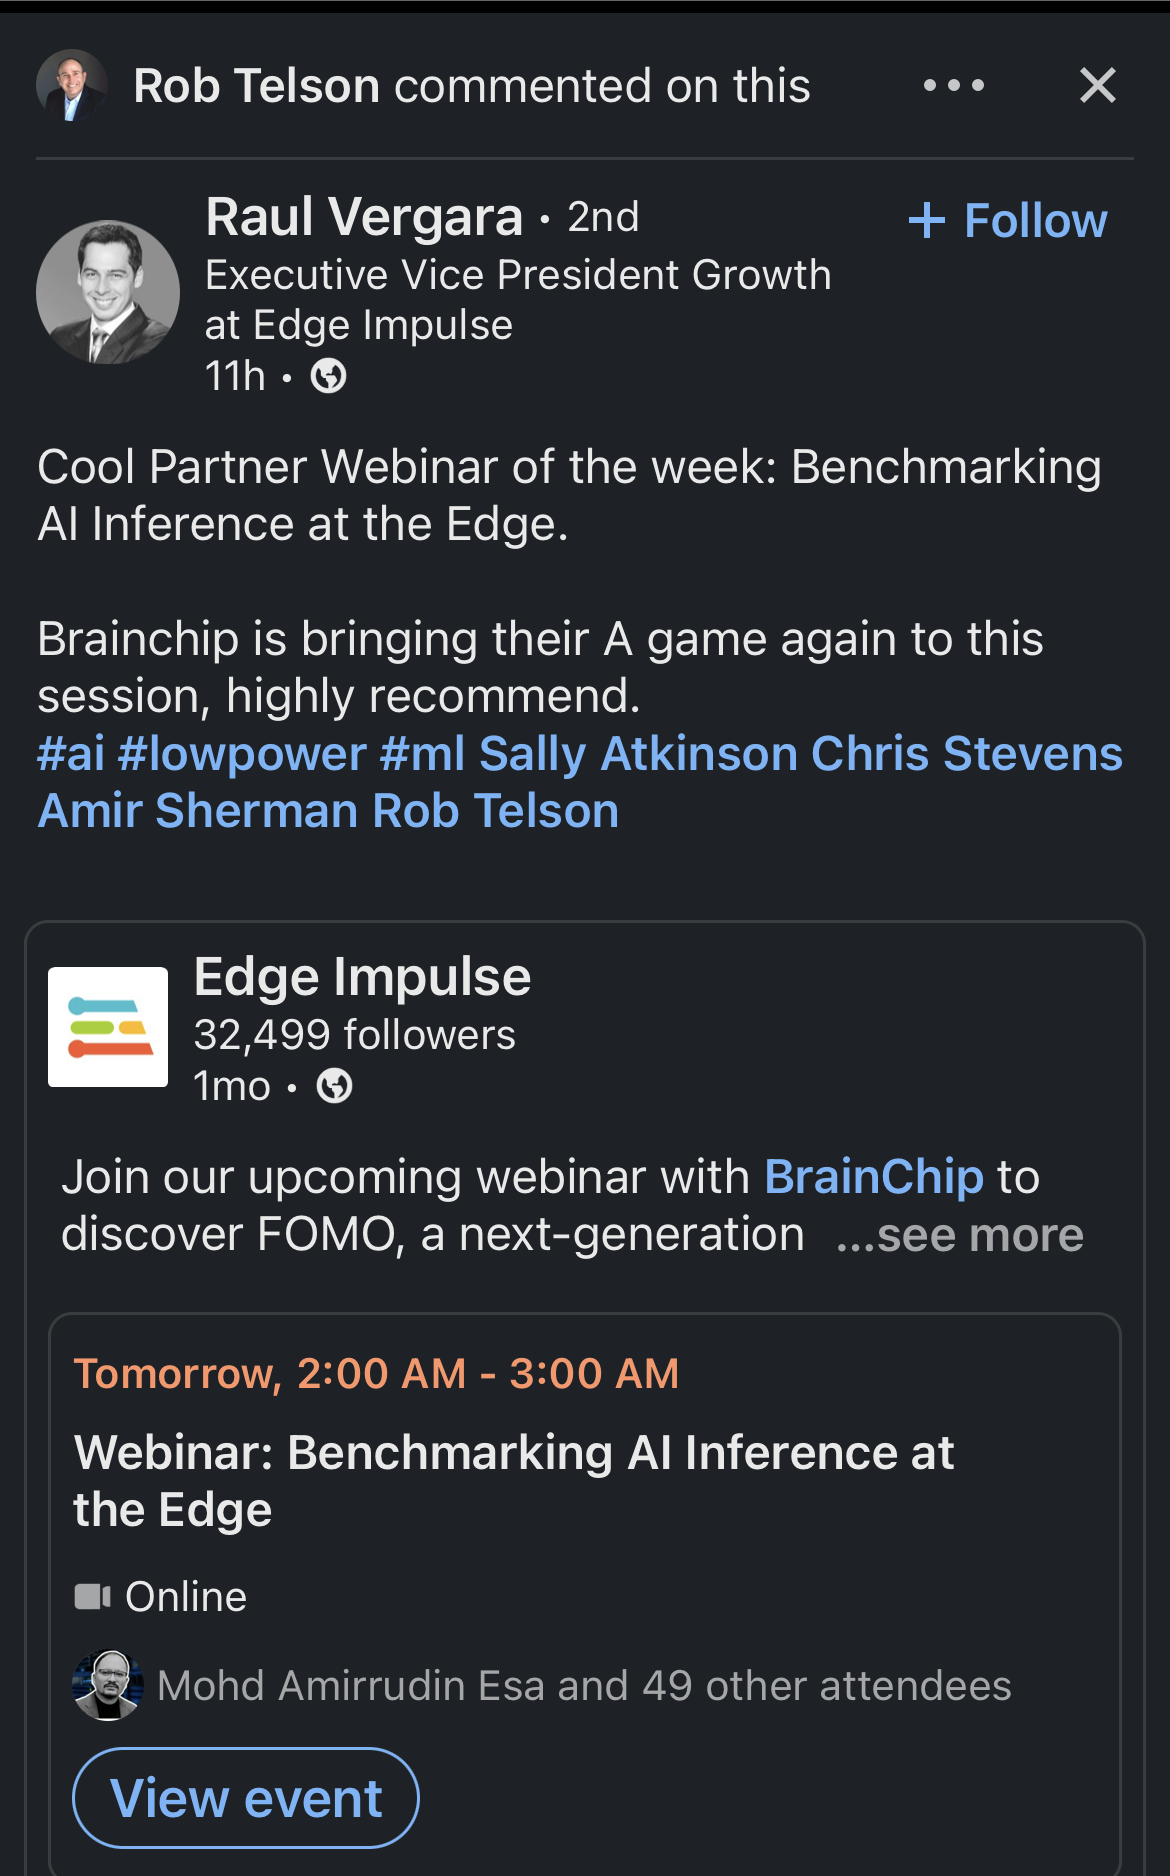This screenshot has height=1876, width=1170.
Task: Open the BrainChip company mention link
Action: [x=874, y=1177]
